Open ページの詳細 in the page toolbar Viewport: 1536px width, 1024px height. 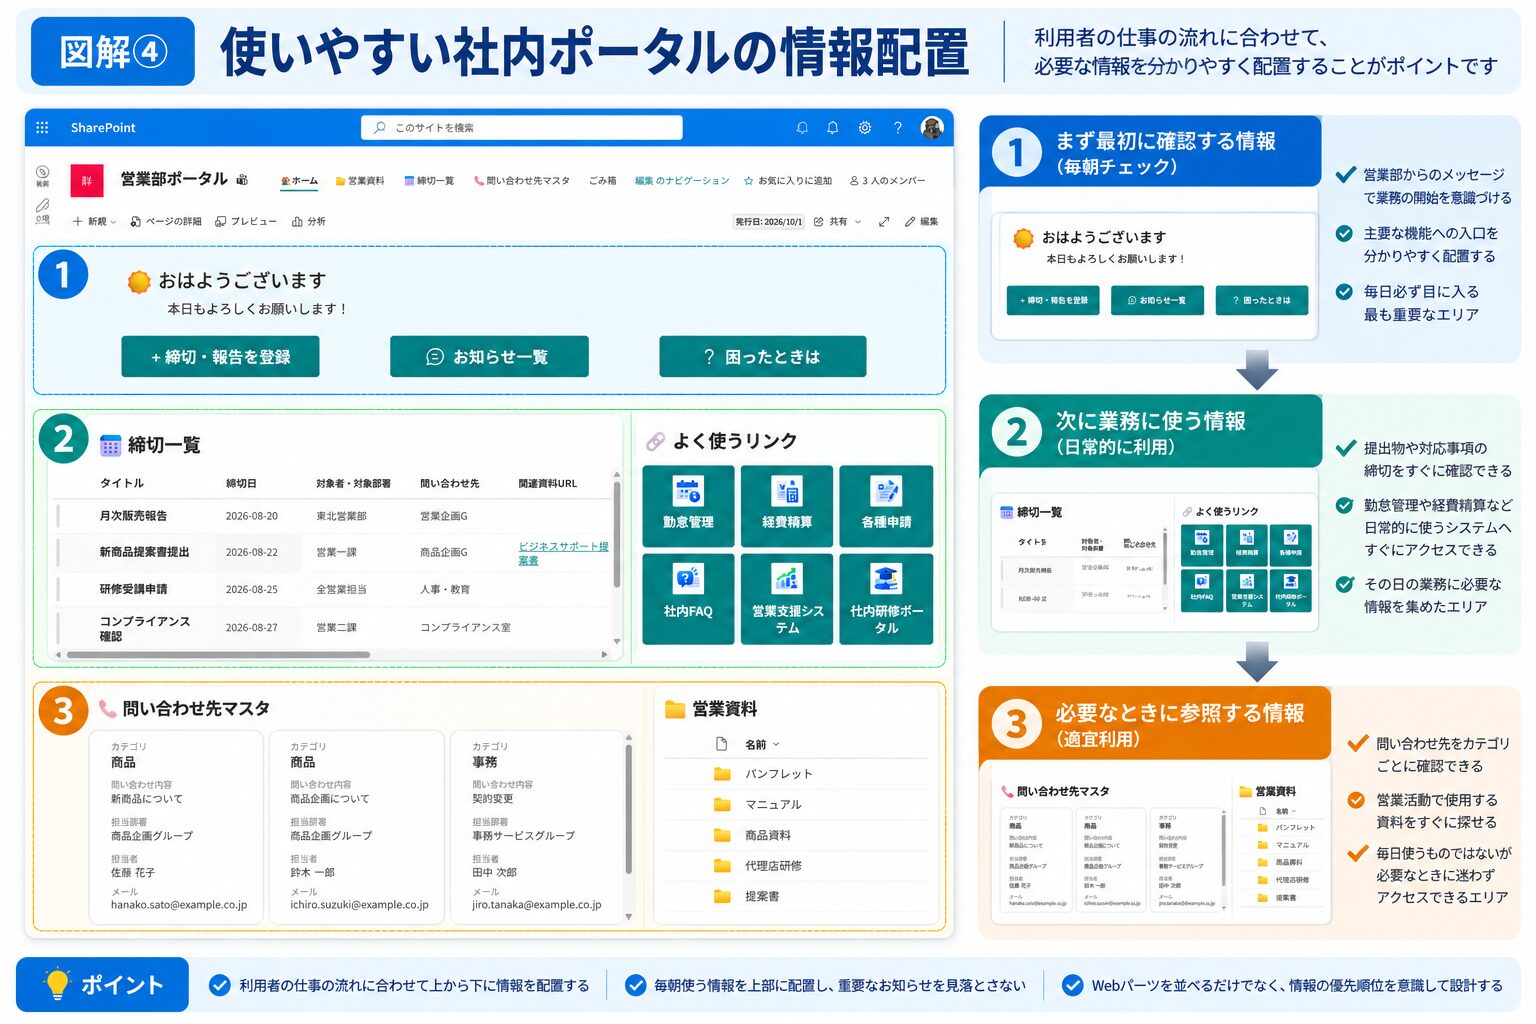tap(166, 222)
